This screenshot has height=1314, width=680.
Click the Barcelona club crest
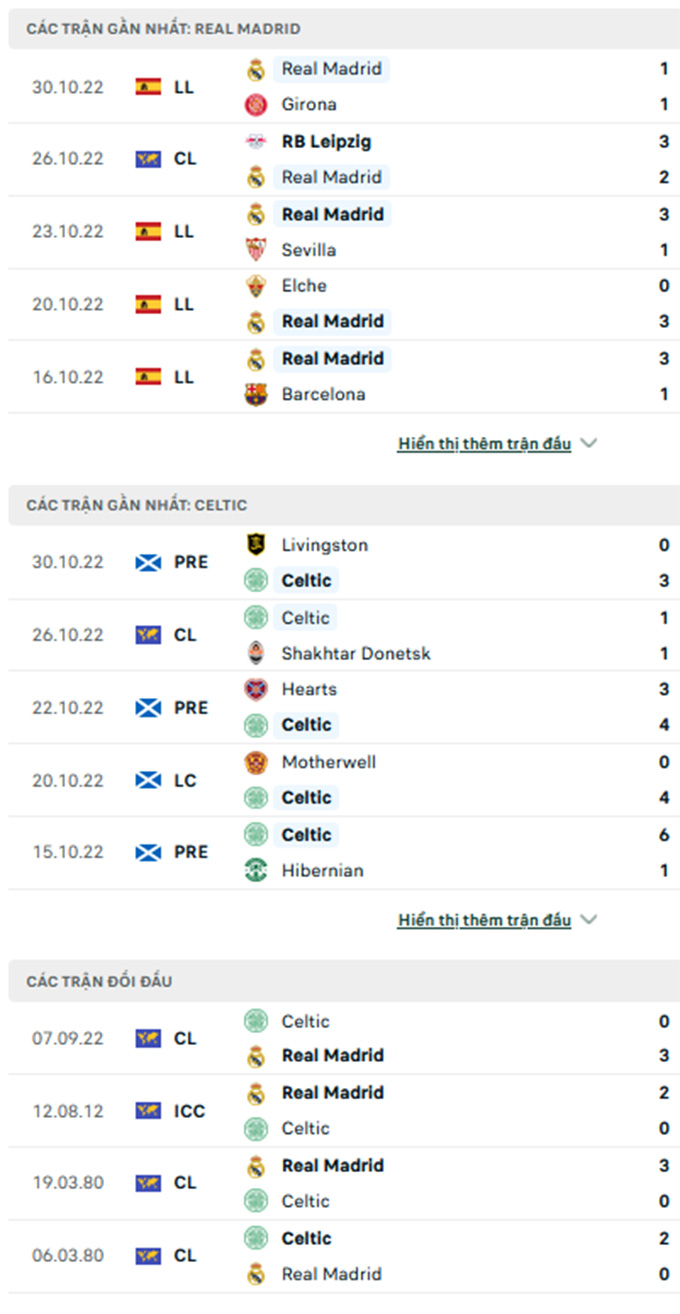[x=256, y=394]
